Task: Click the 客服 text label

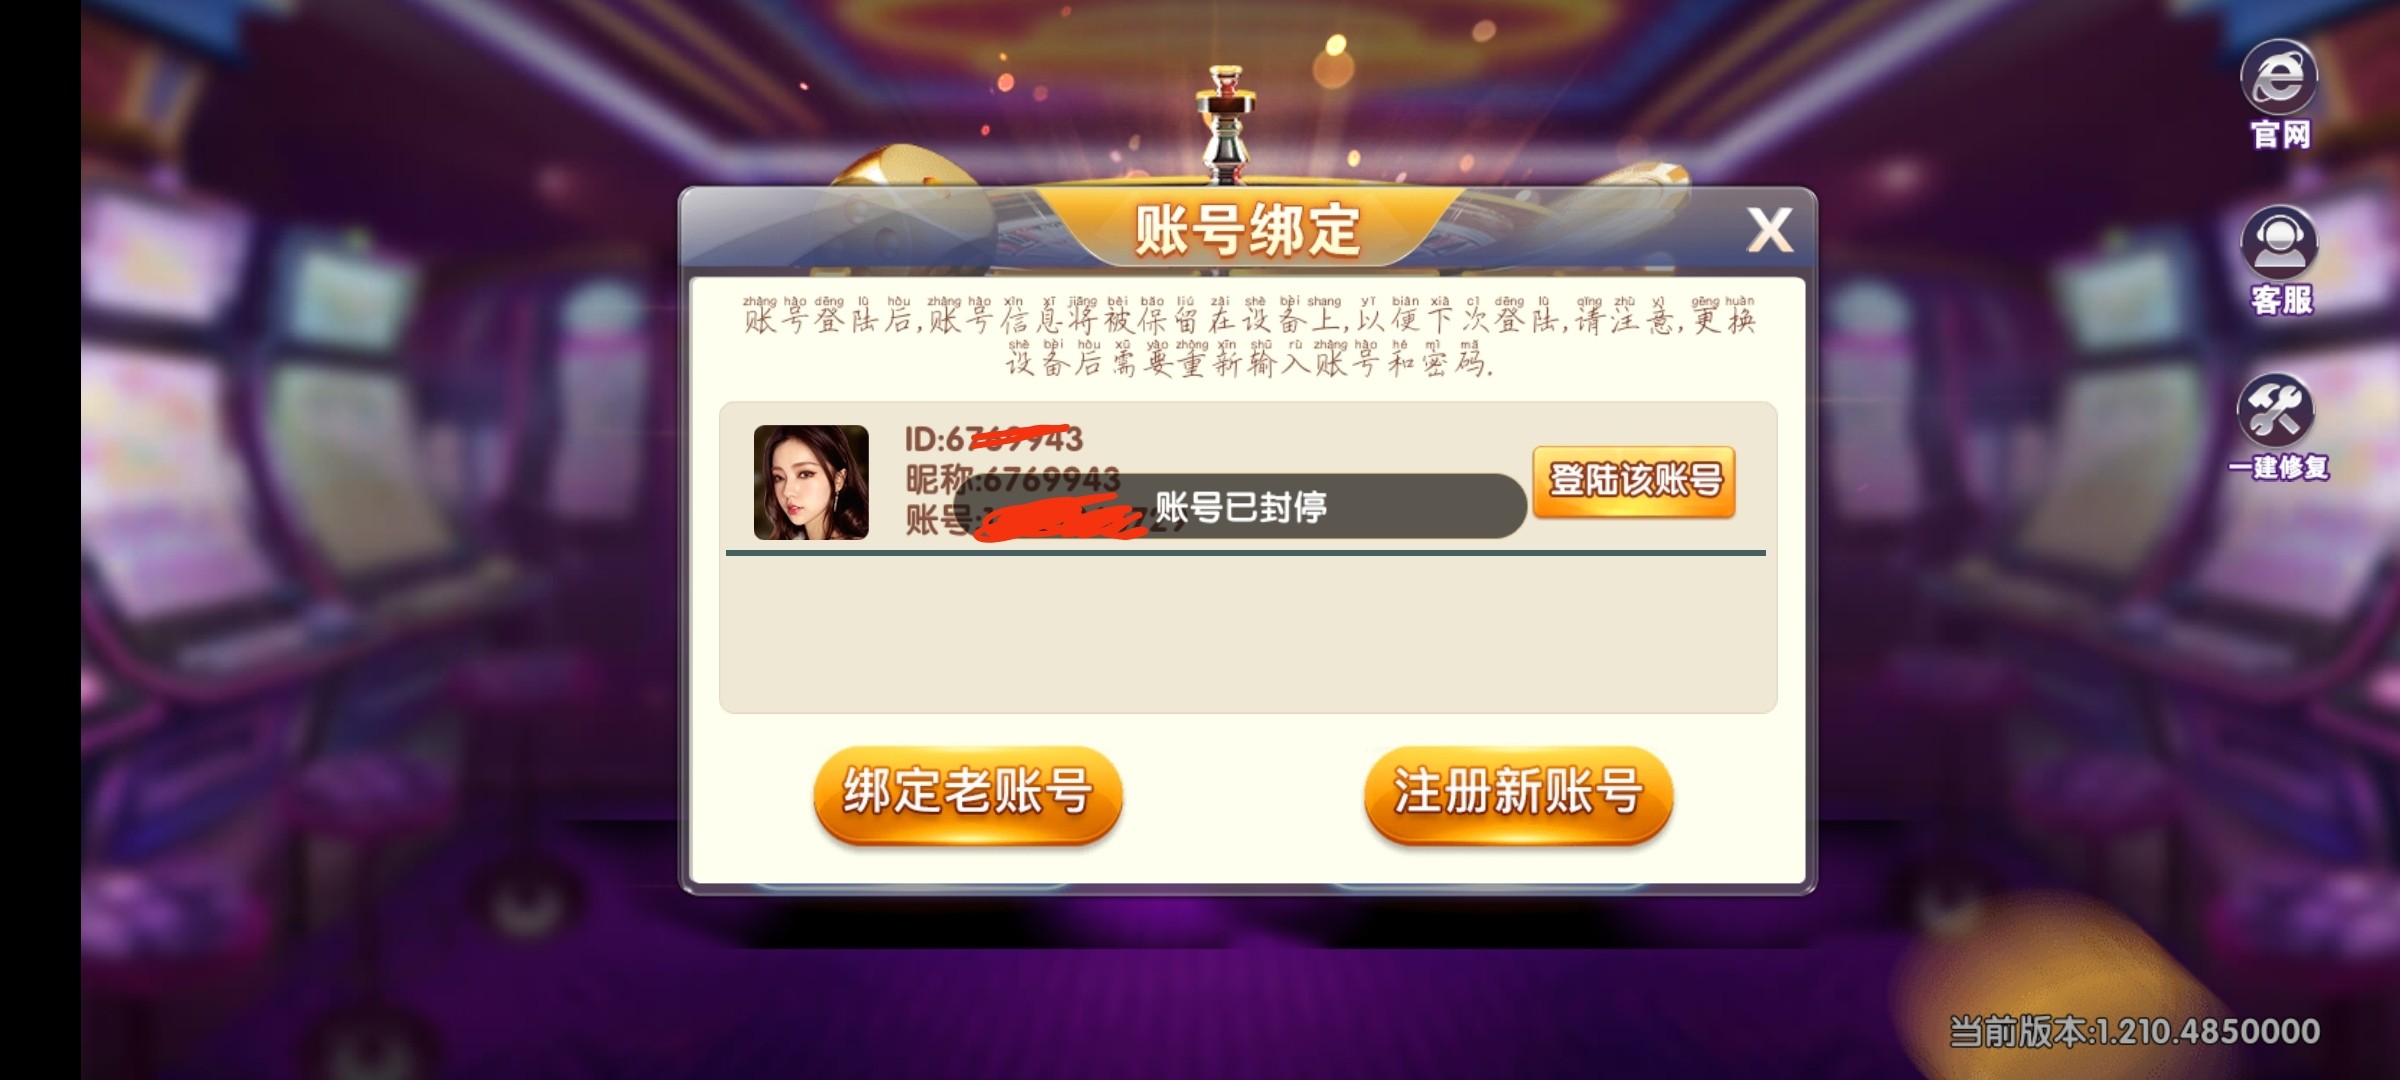Action: (x=2281, y=300)
